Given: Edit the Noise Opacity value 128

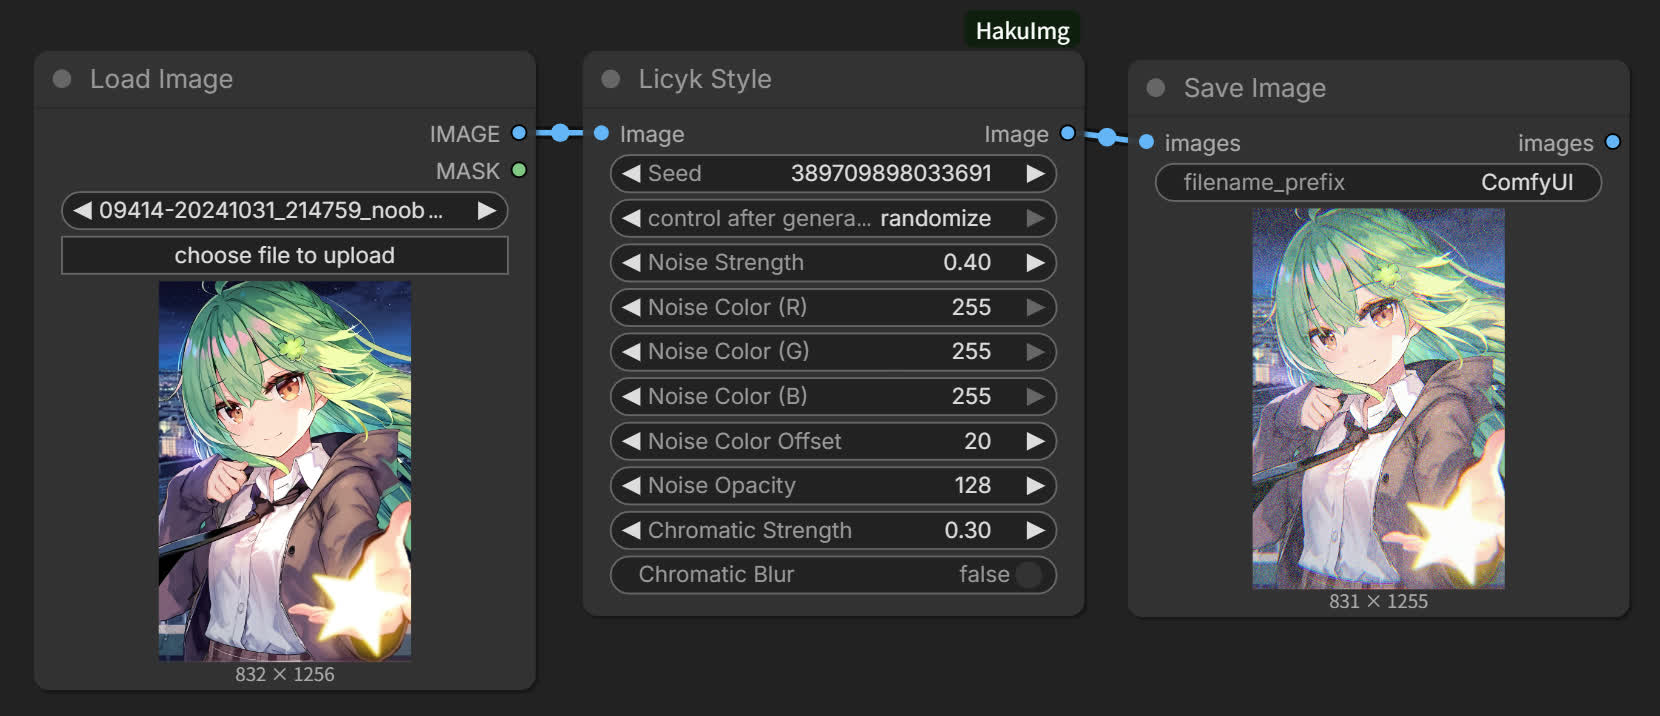Looking at the screenshot, I should pos(972,485).
